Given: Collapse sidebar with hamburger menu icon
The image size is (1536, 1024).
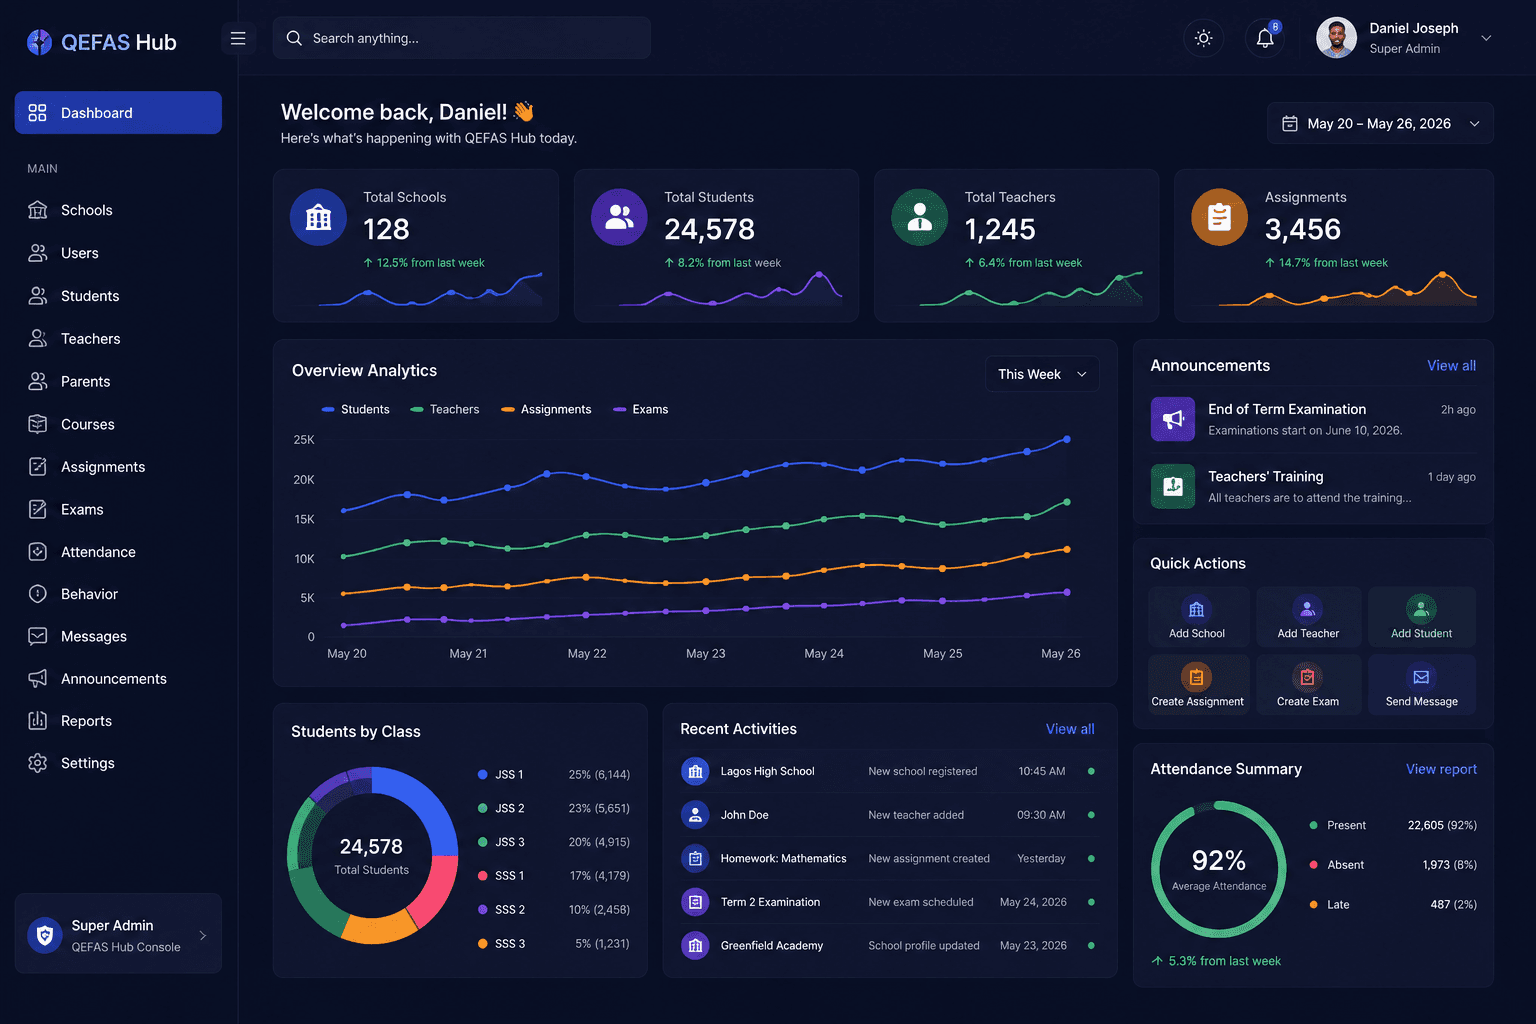Looking at the screenshot, I should tap(238, 38).
